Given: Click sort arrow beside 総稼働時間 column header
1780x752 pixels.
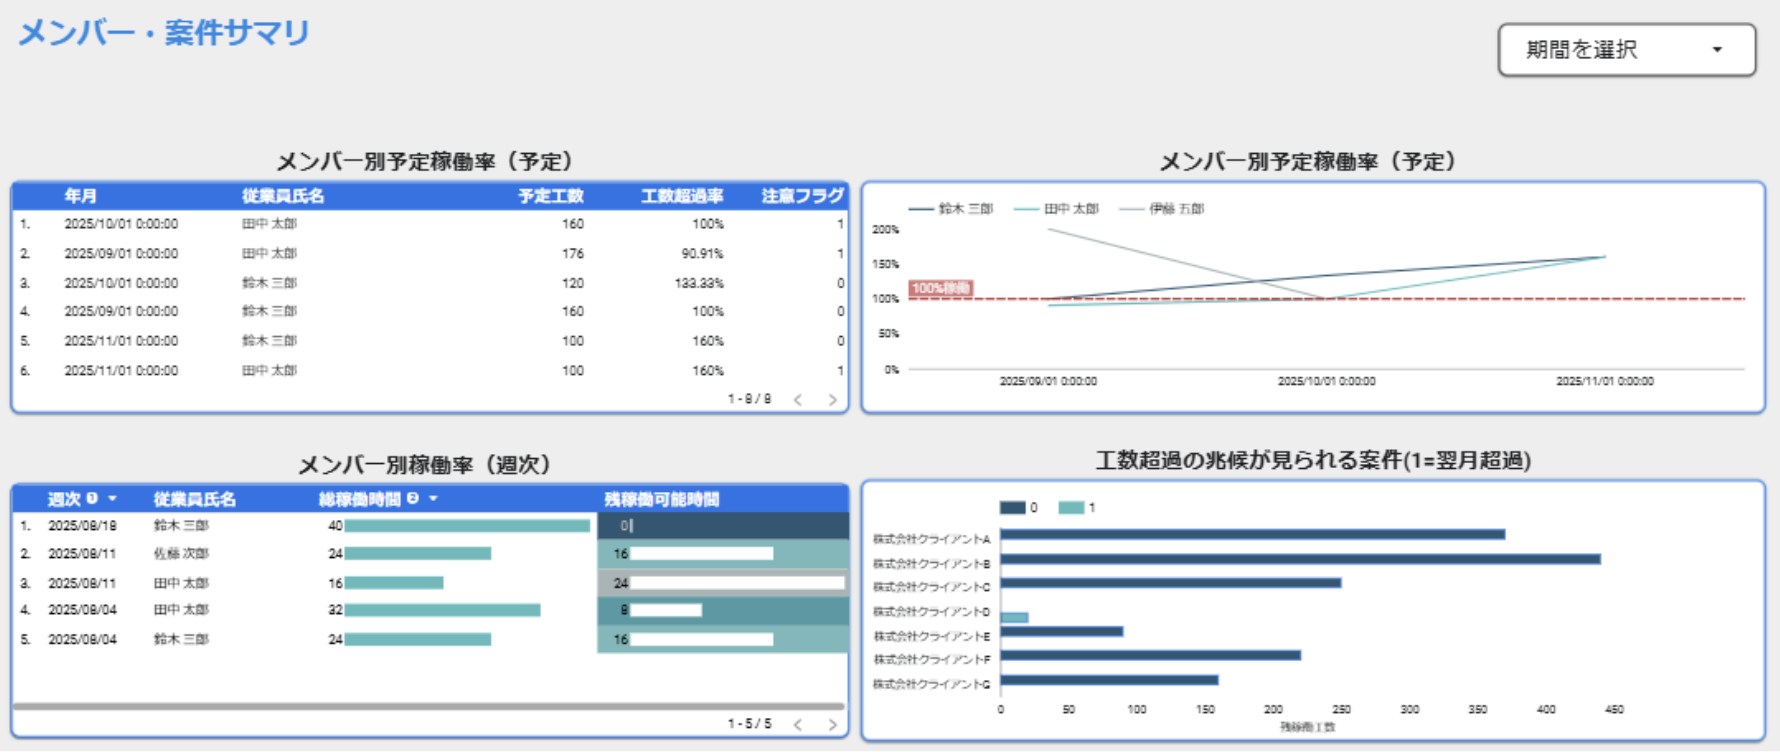Looking at the screenshot, I should pyautogui.click(x=433, y=499).
